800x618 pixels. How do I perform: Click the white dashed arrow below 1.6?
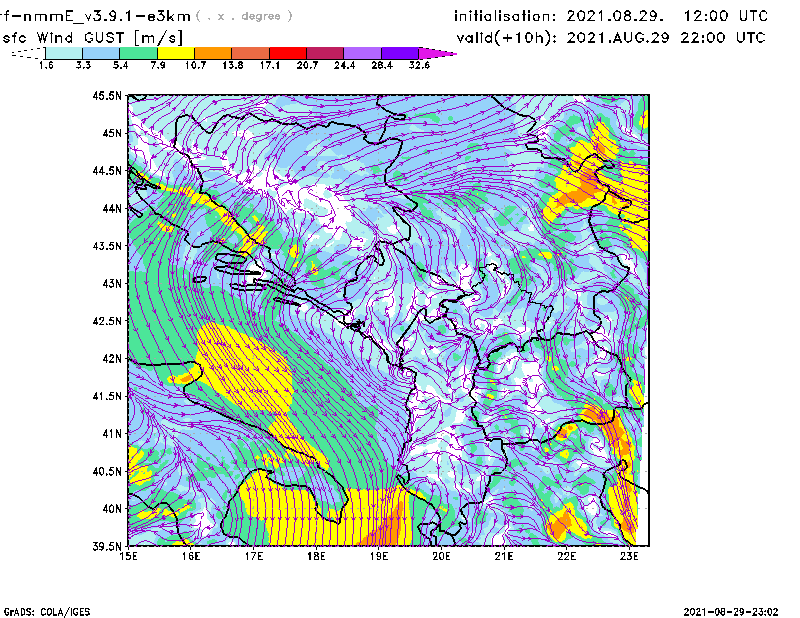[28, 53]
